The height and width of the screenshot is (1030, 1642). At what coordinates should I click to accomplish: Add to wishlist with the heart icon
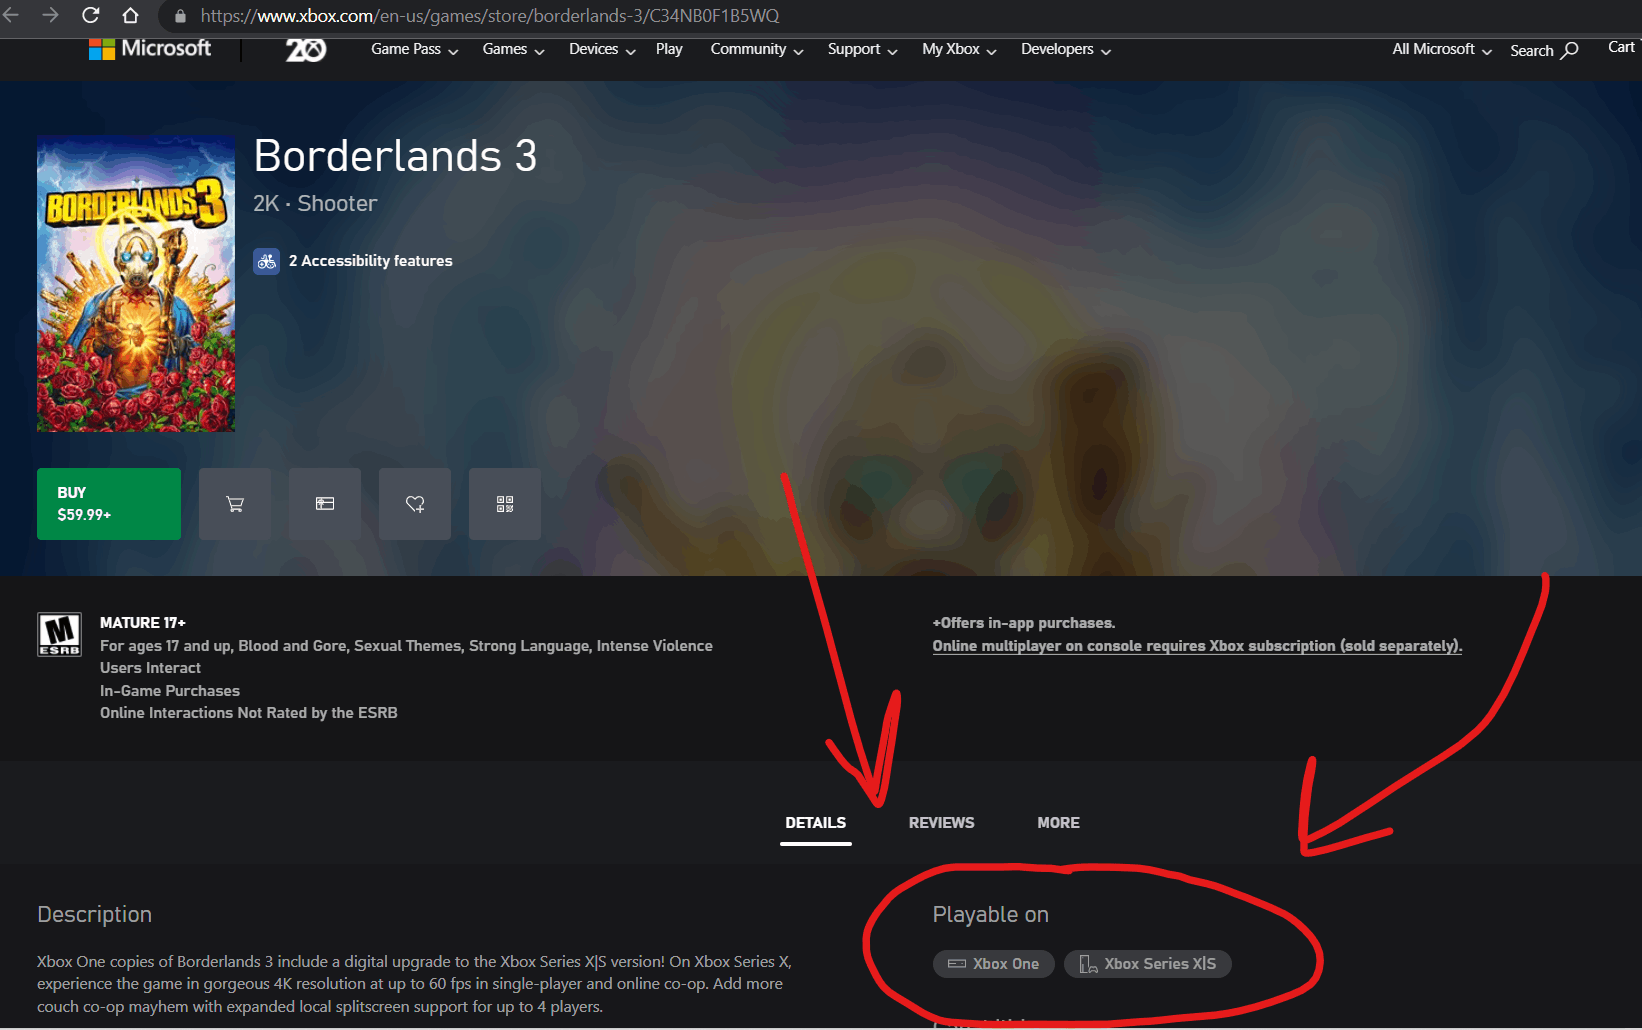click(415, 504)
